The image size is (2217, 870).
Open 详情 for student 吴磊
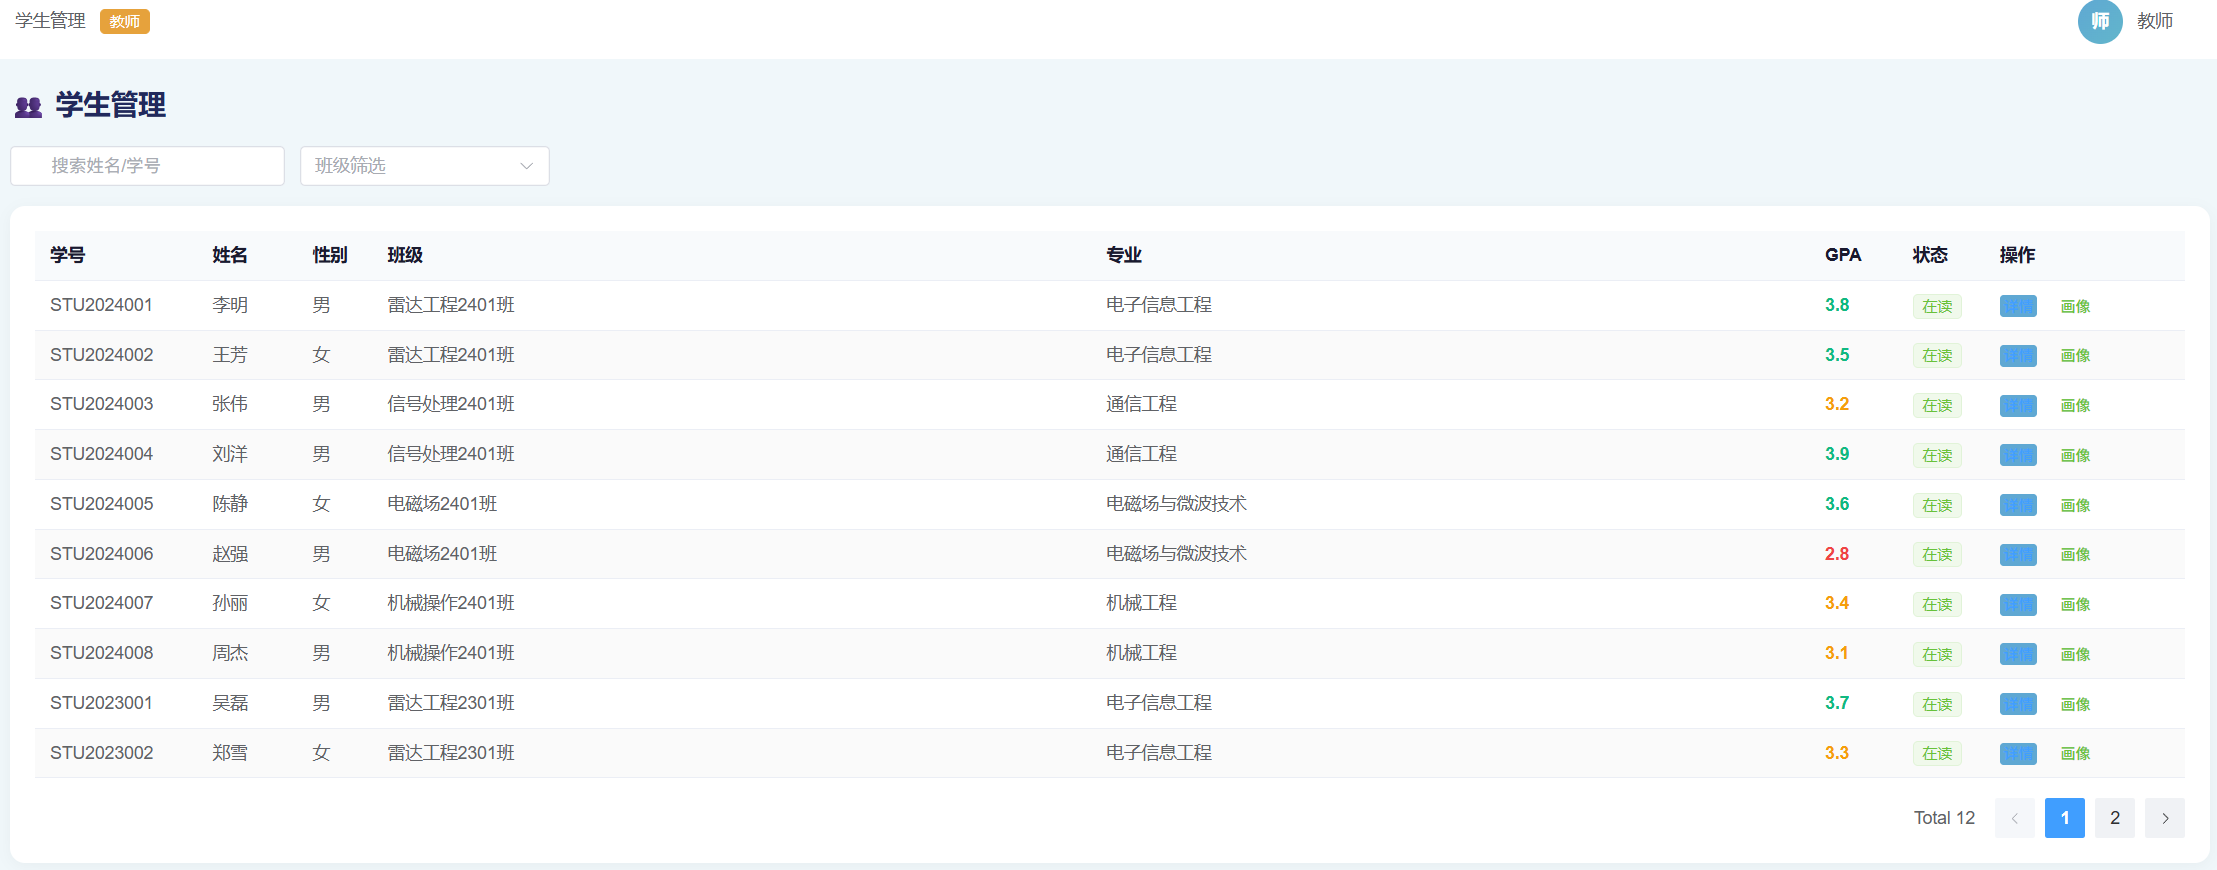pyautogui.click(x=2017, y=704)
